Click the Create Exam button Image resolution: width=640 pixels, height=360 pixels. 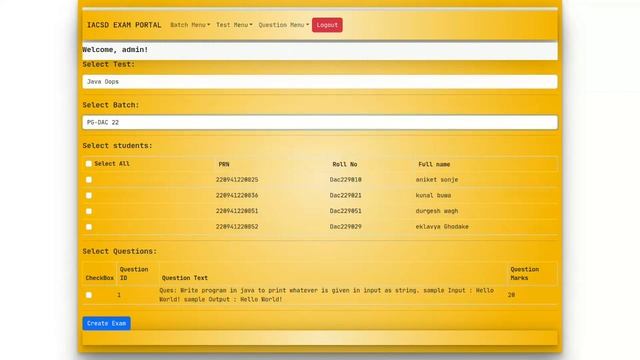pyautogui.click(x=107, y=323)
